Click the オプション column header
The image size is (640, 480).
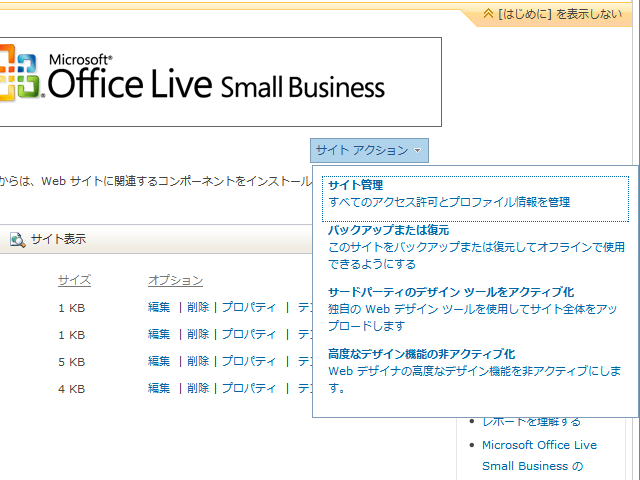pos(176,280)
